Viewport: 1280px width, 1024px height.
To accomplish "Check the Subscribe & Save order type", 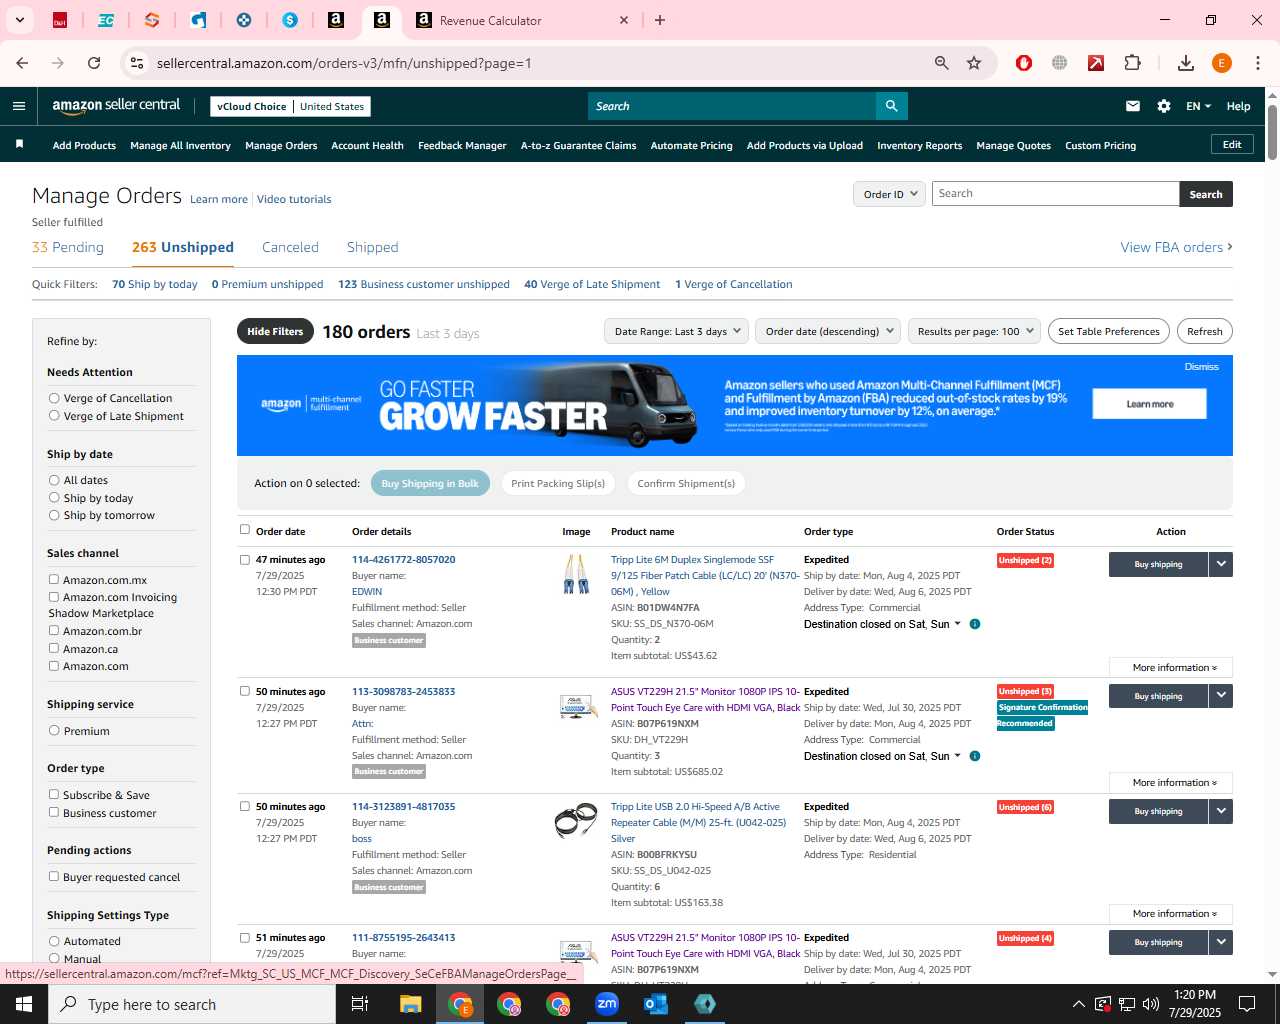I will coord(54,794).
